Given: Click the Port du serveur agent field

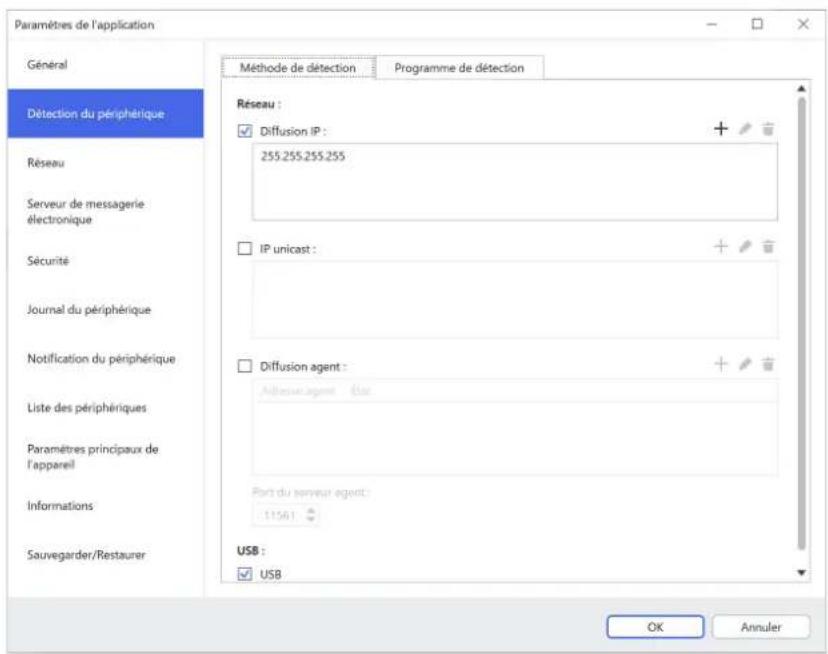Looking at the screenshot, I should (286, 515).
